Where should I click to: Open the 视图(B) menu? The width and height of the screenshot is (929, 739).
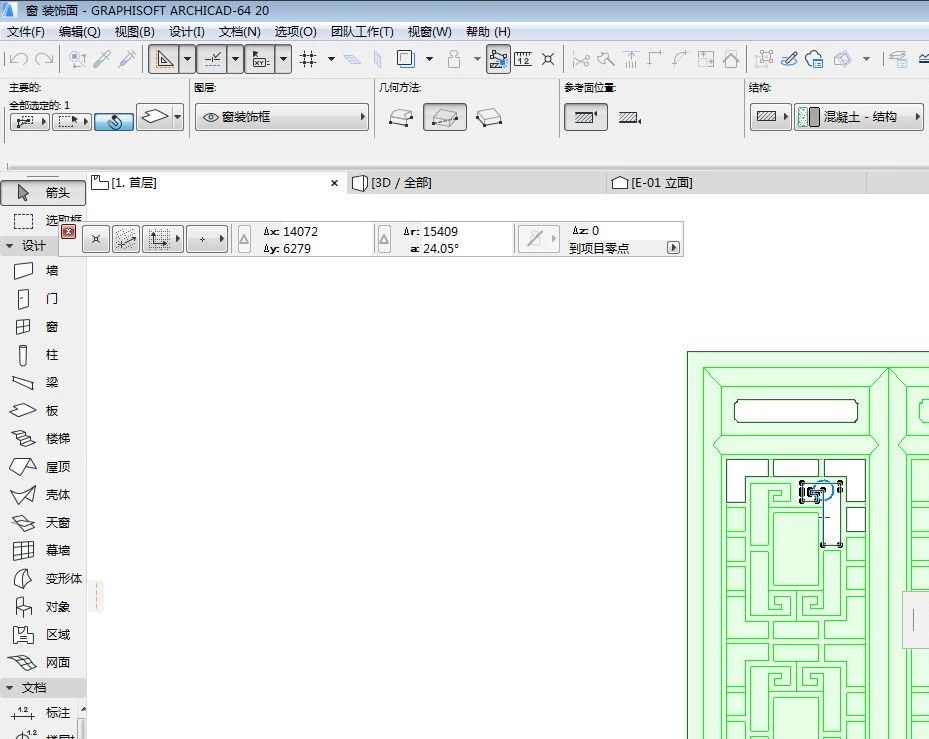pos(134,31)
